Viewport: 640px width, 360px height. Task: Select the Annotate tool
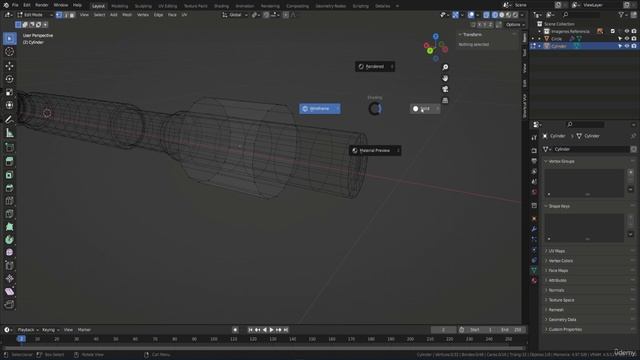click(x=9, y=119)
